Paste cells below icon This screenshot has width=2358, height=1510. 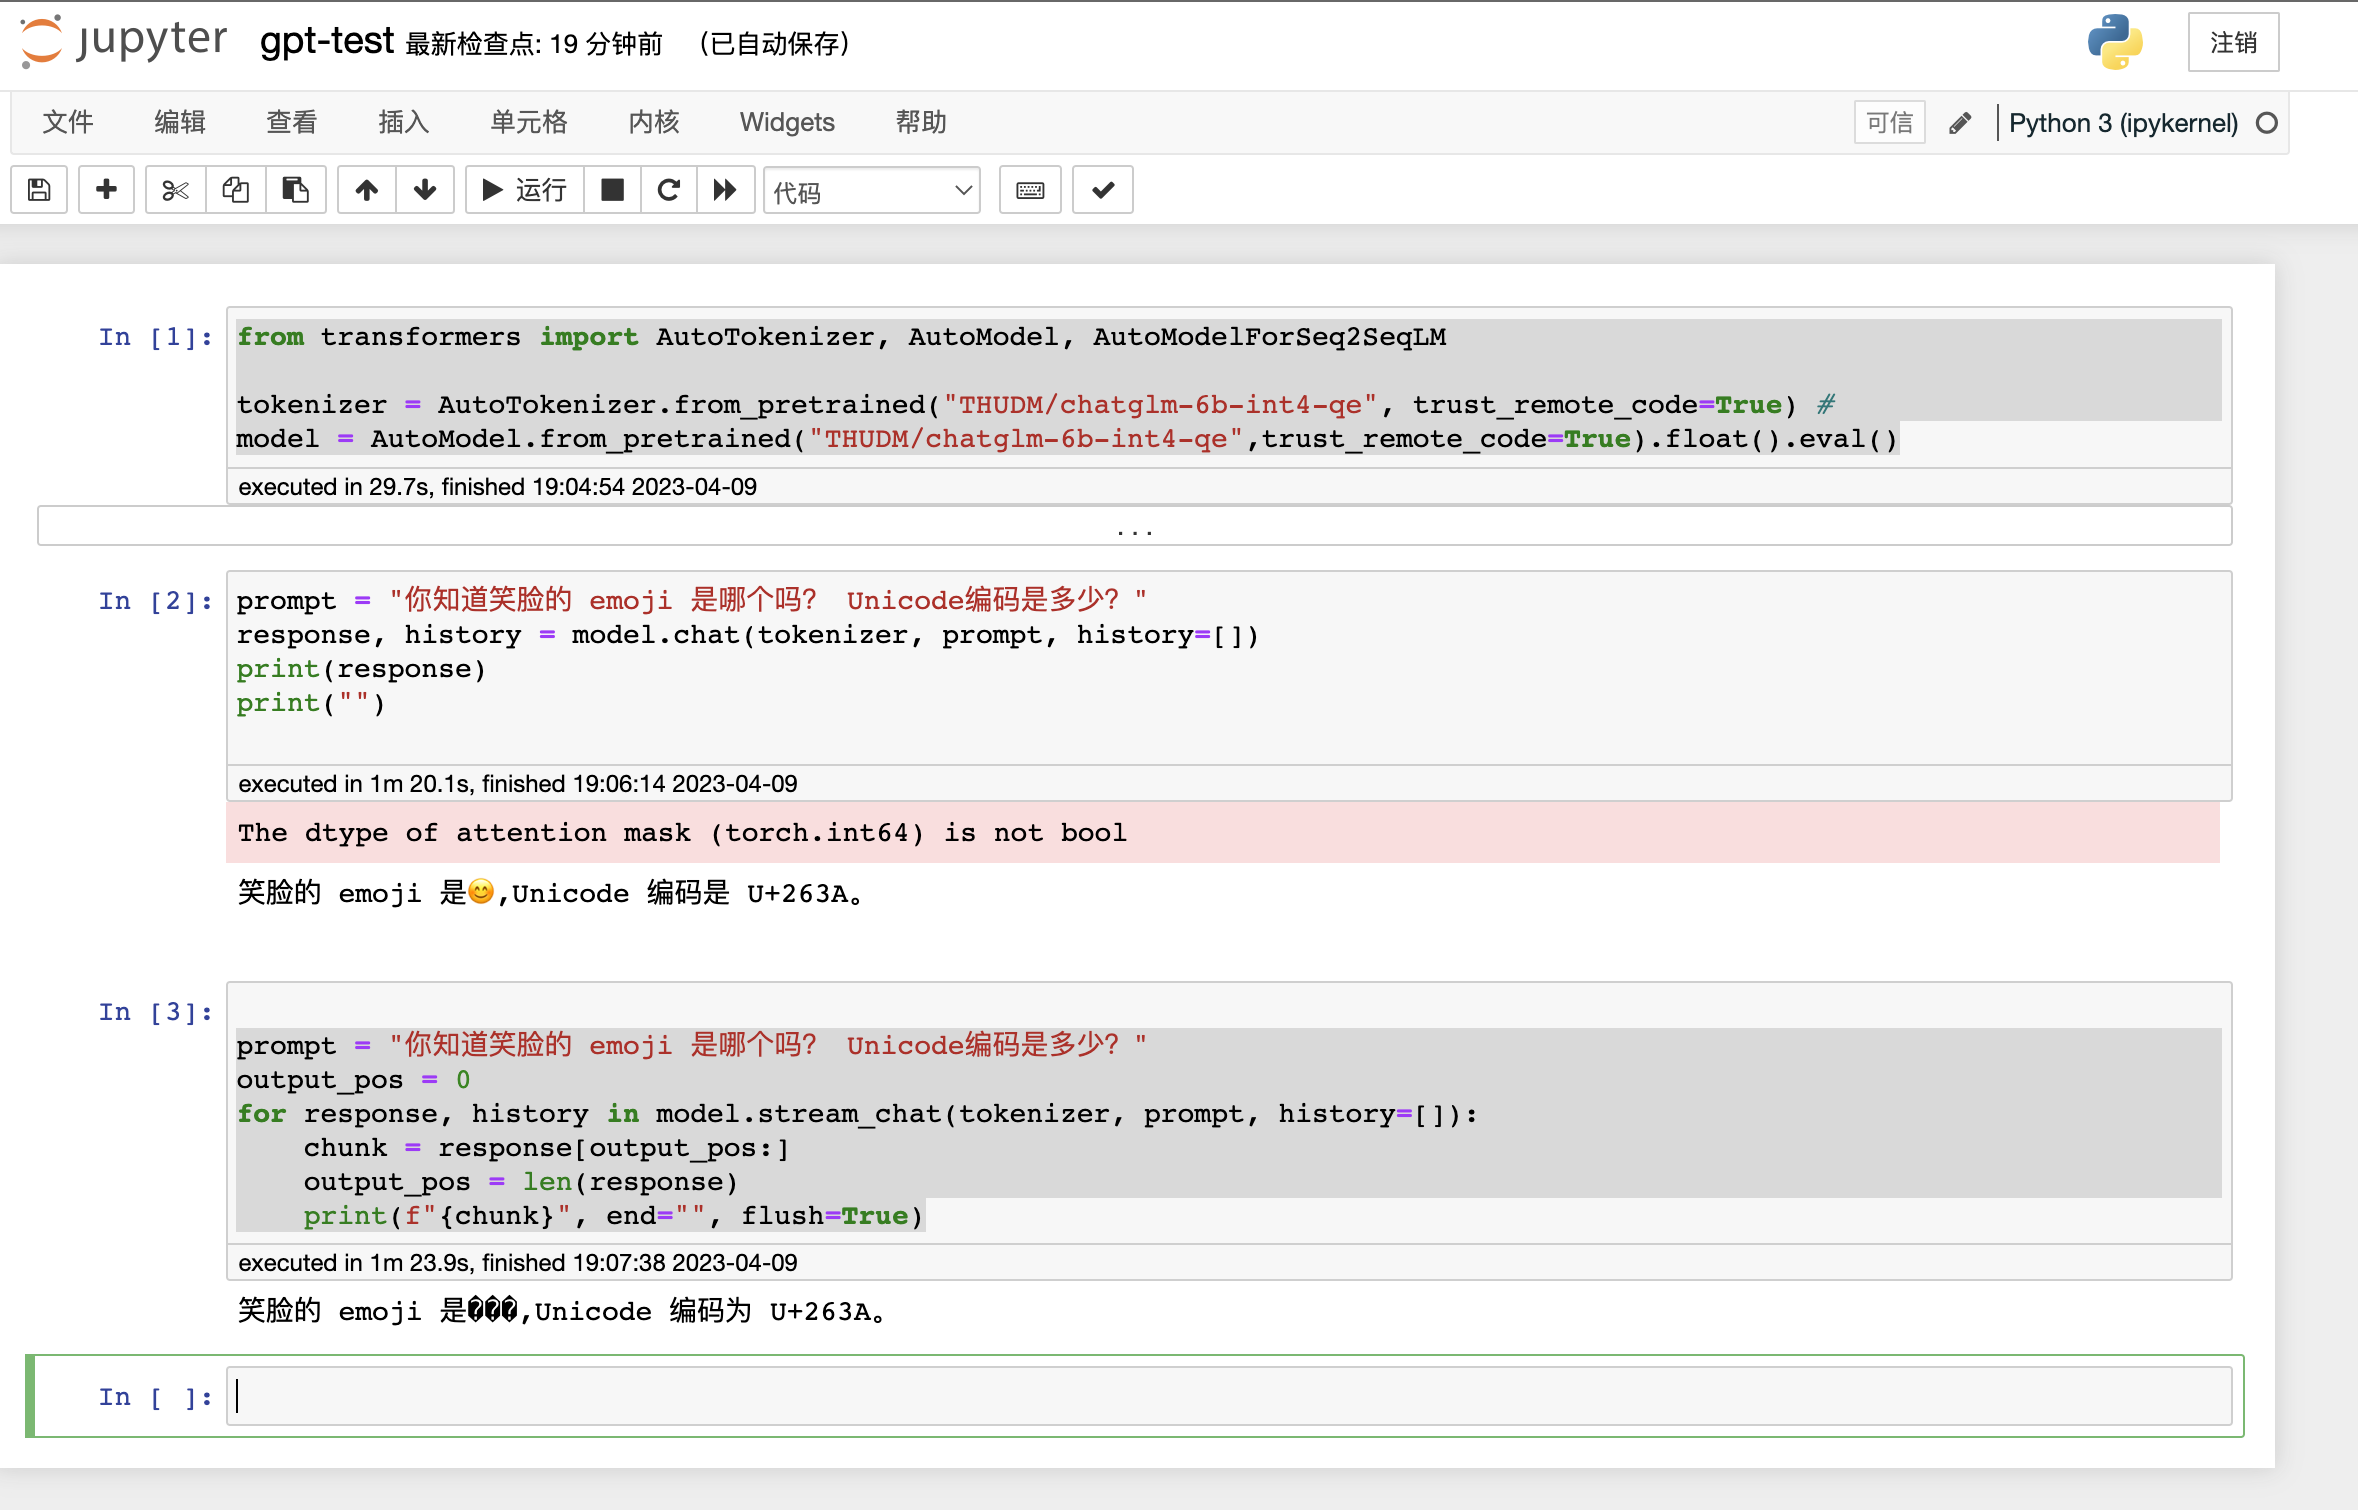[296, 190]
